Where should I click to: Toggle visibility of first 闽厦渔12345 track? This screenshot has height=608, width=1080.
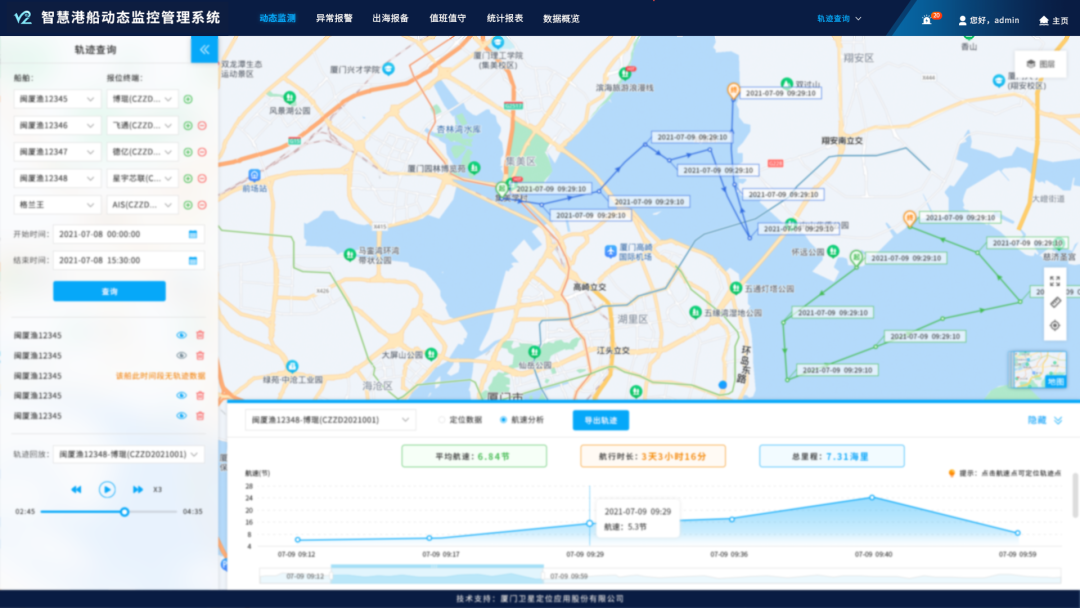coord(182,335)
